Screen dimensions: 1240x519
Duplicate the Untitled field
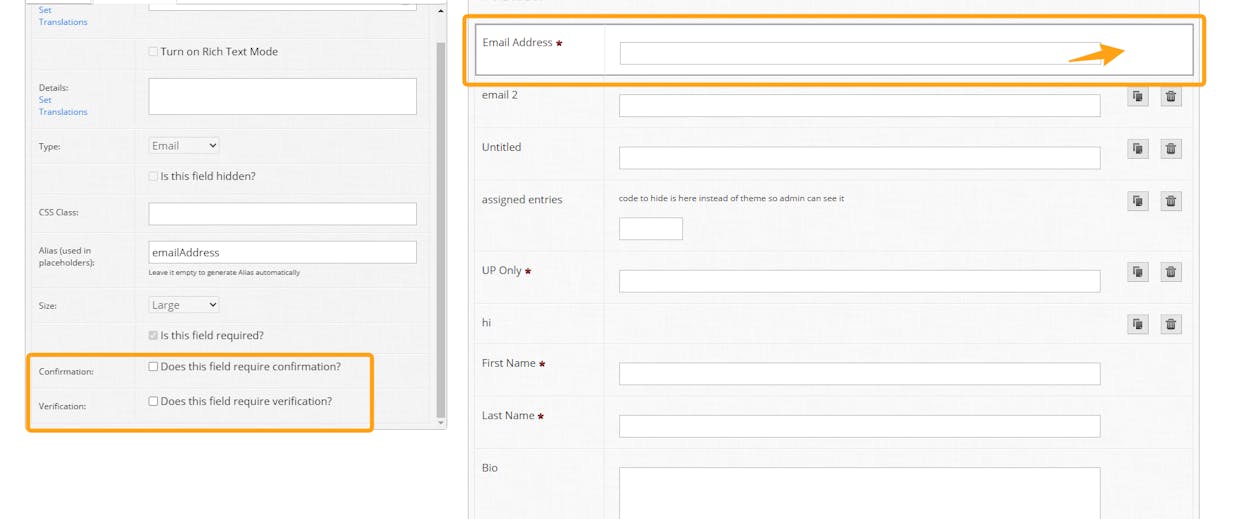(x=1138, y=149)
